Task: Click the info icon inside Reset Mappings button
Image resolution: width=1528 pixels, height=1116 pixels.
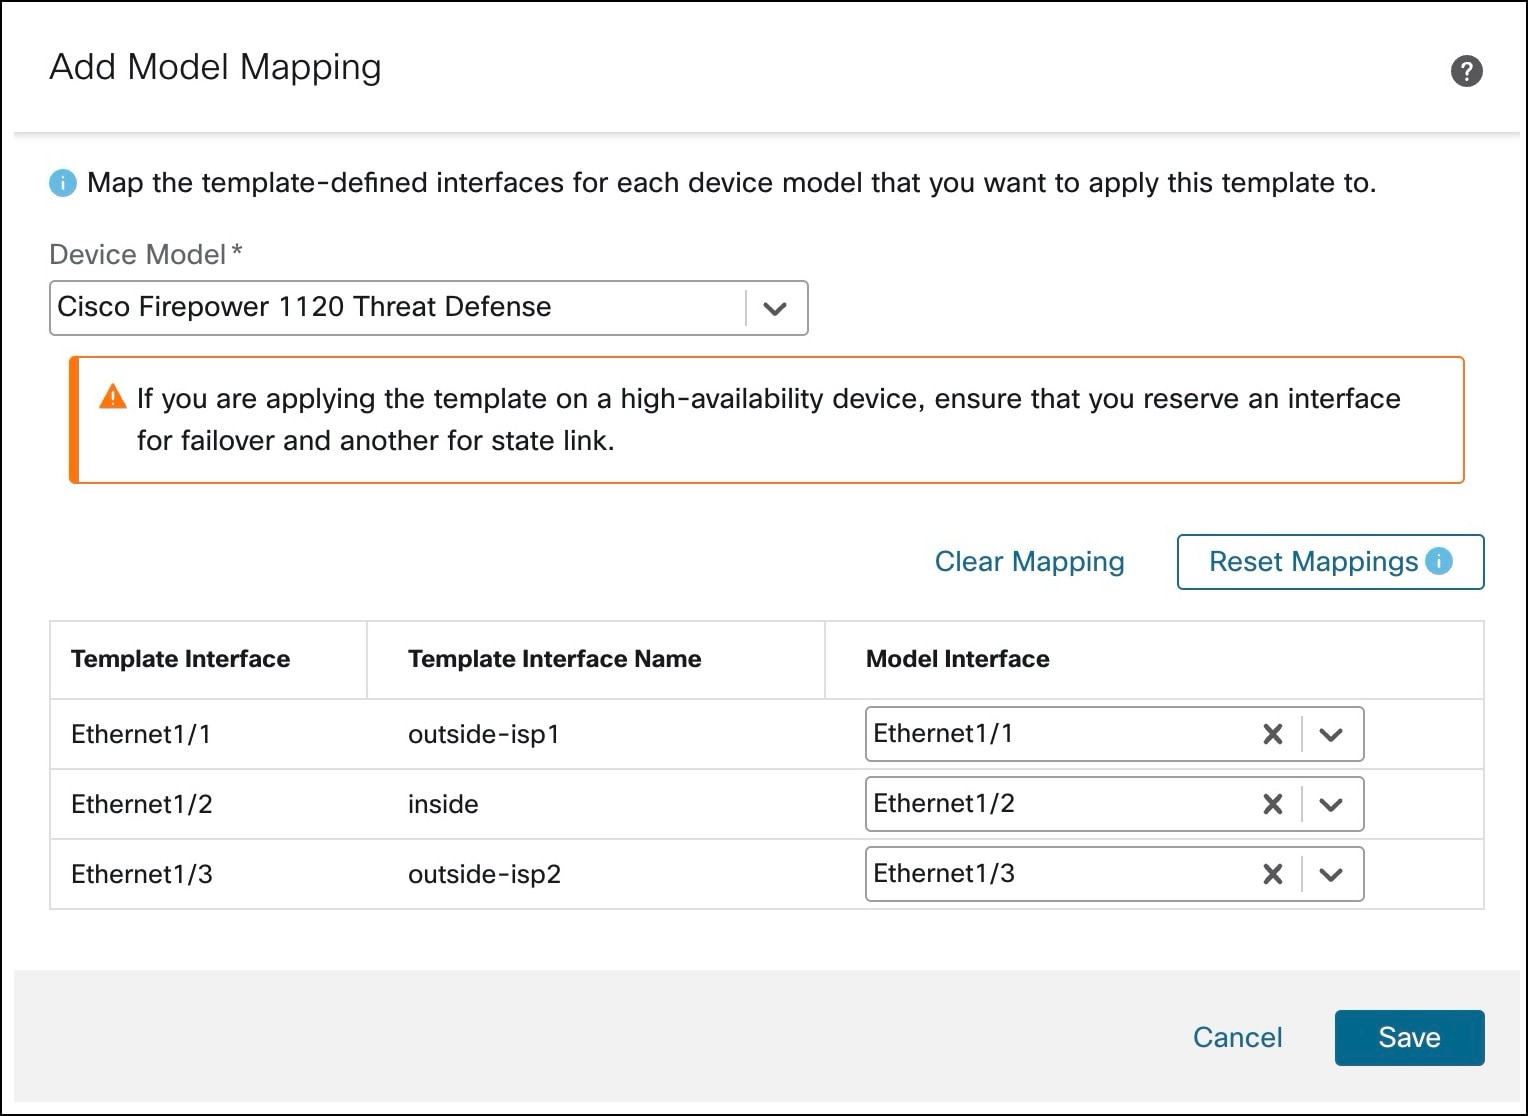Action: coord(1438,562)
